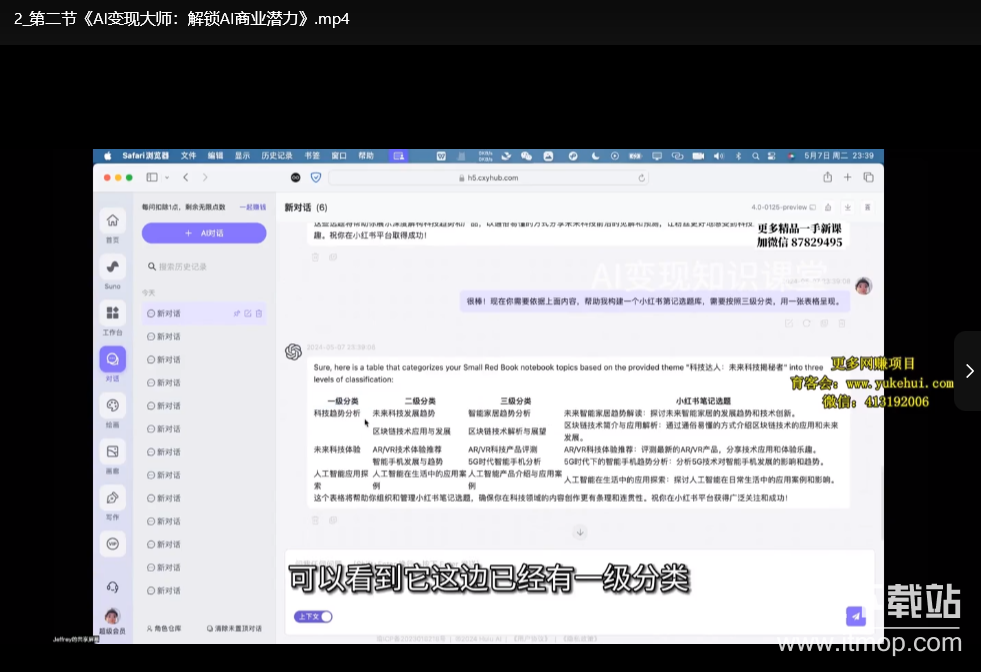
Task: Click the clear-chat icon at header far right
Action: [x=868, y=207]
